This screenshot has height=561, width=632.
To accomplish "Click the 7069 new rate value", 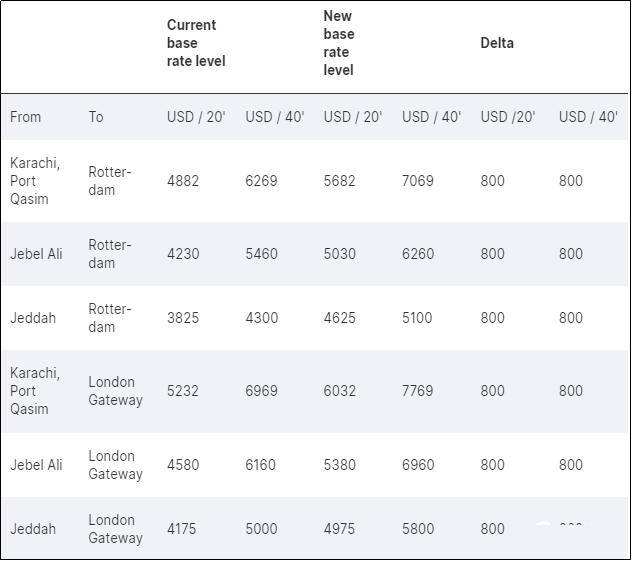I will (x=418, y=181).
